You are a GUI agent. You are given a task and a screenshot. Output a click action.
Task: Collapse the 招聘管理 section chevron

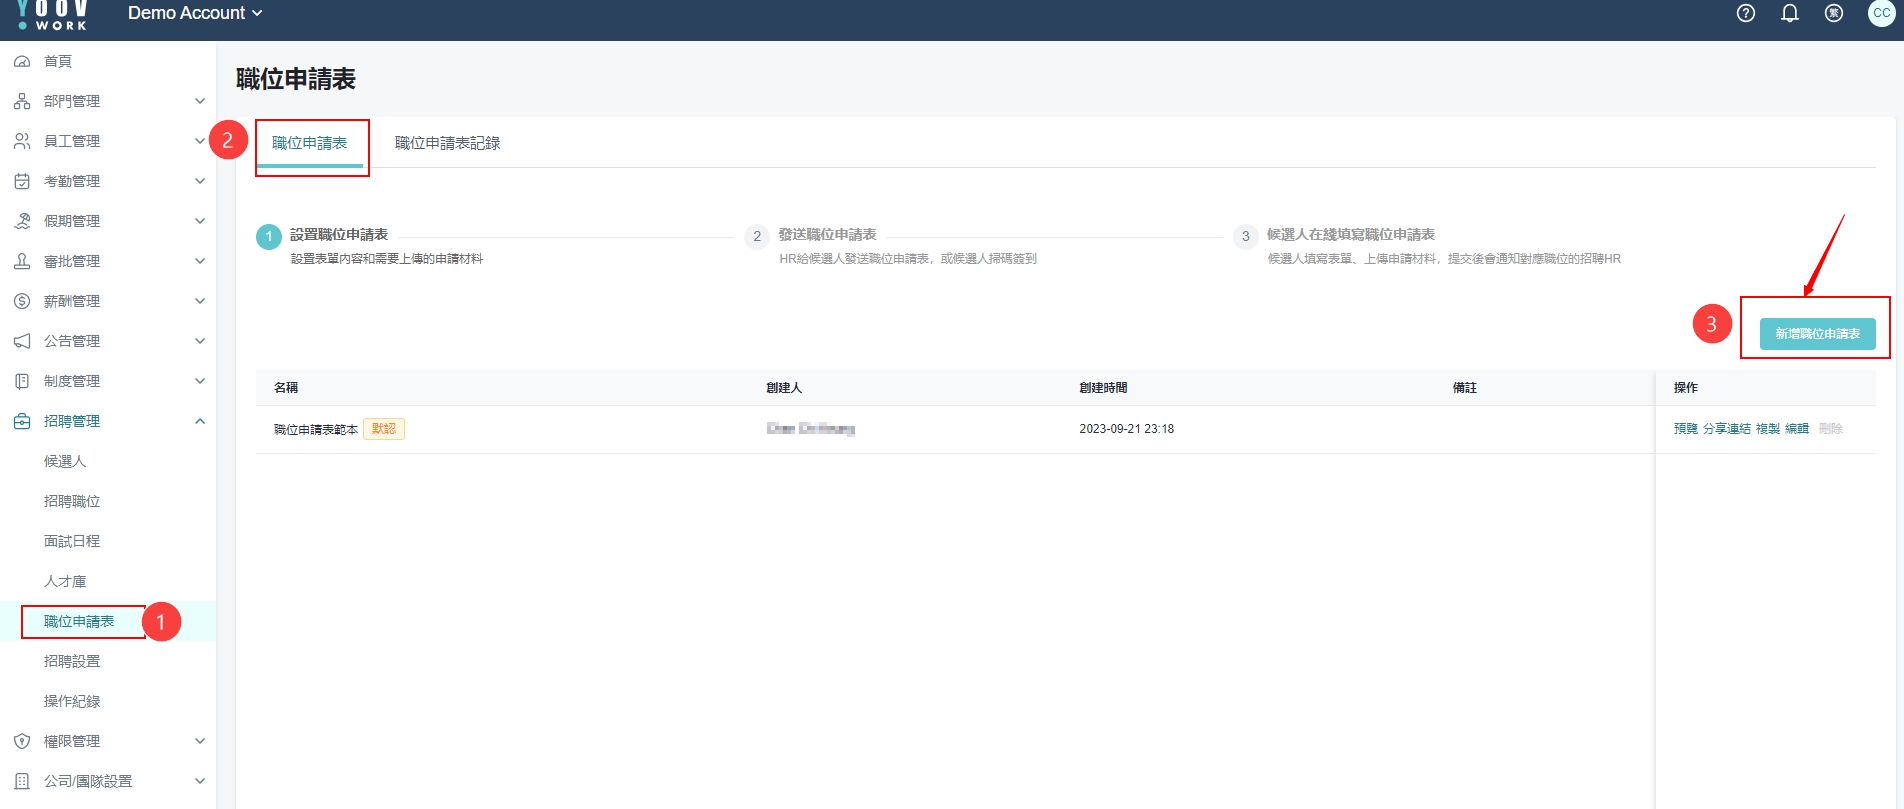coord(200,421)
